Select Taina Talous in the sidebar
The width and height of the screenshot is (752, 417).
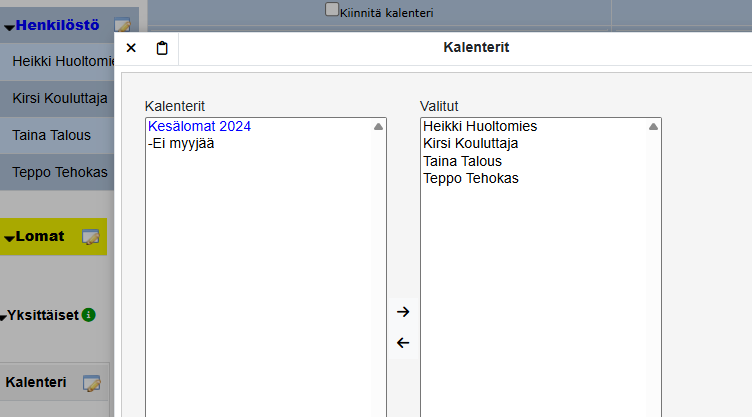(x=51, y=135)
